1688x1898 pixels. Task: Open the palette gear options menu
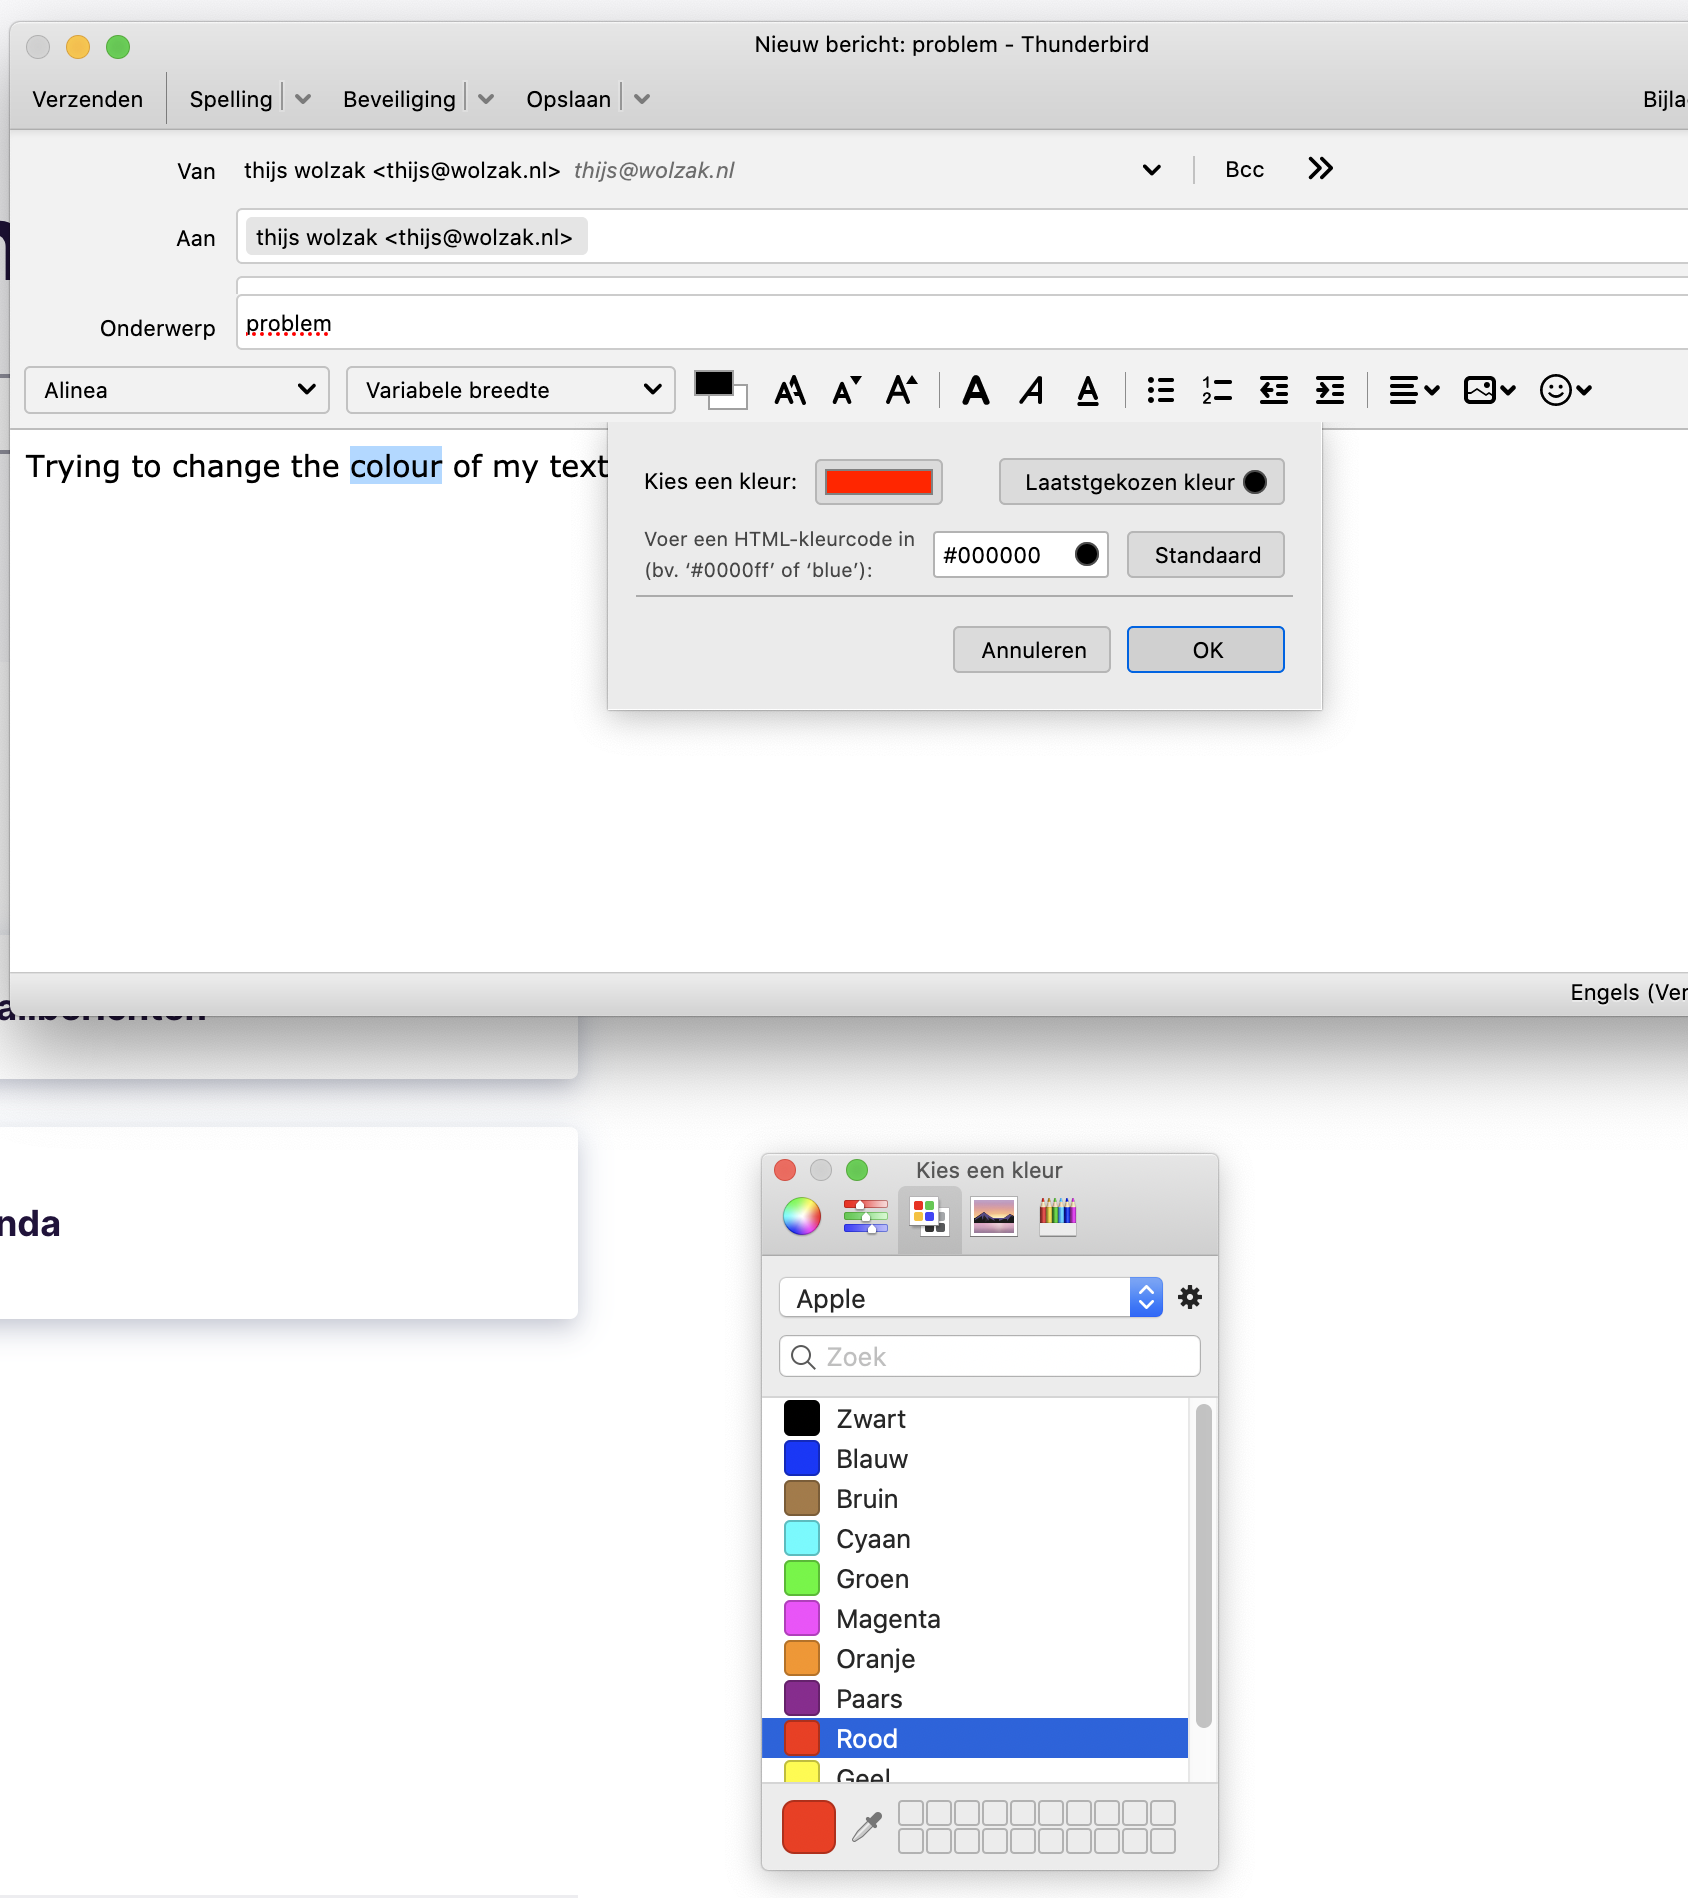(x=1190, y=1298)
